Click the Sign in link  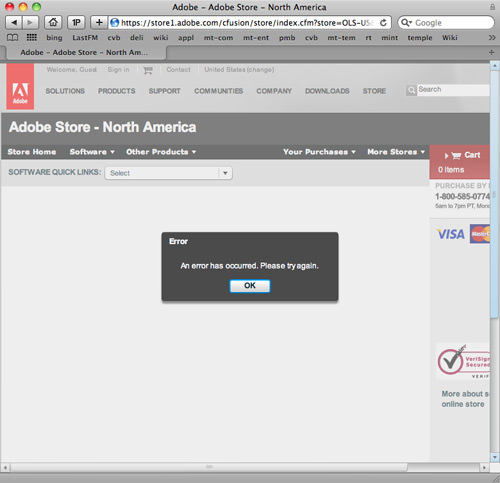(118, 70)
